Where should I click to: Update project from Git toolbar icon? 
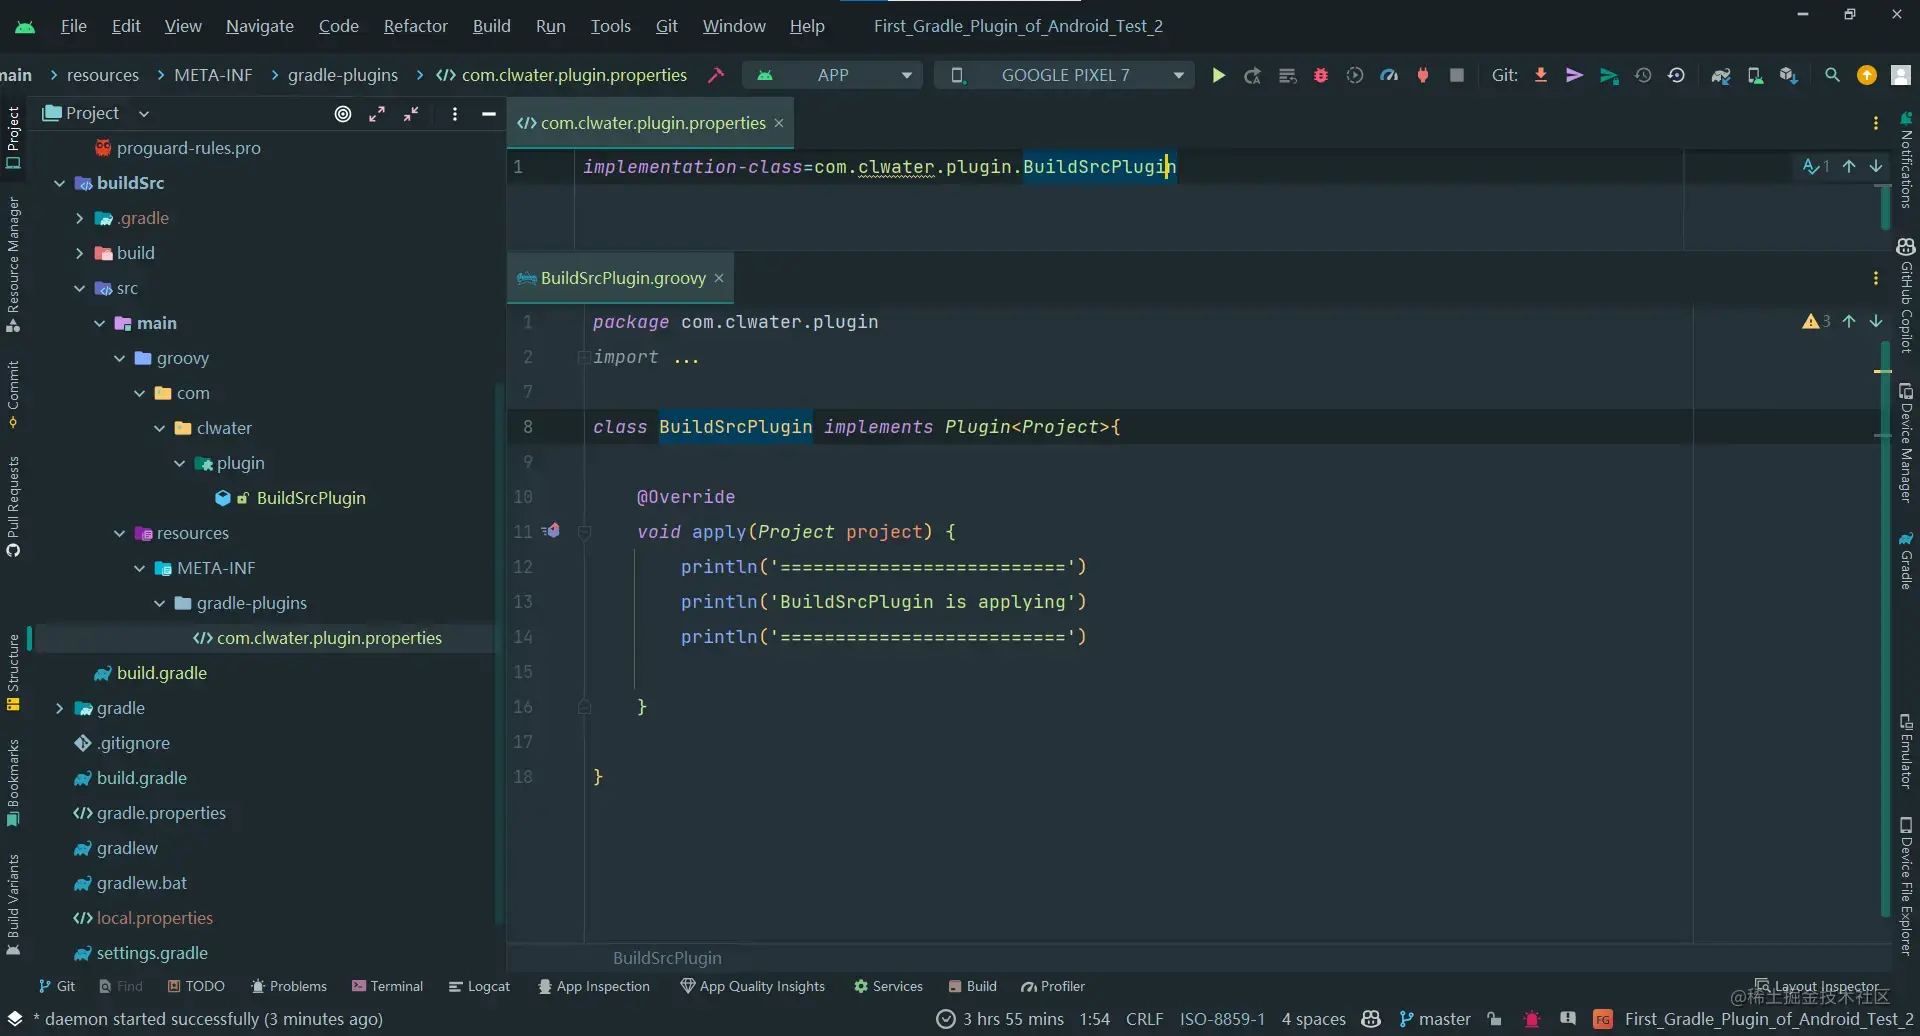pyautogui.click(x=1541, y=75)
